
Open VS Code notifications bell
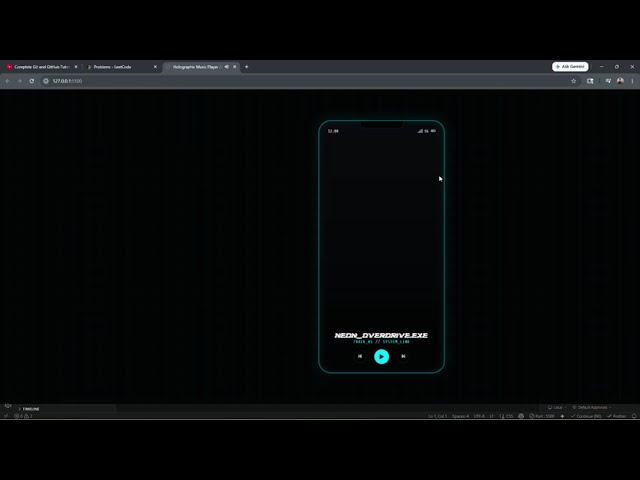pos(634,416)
